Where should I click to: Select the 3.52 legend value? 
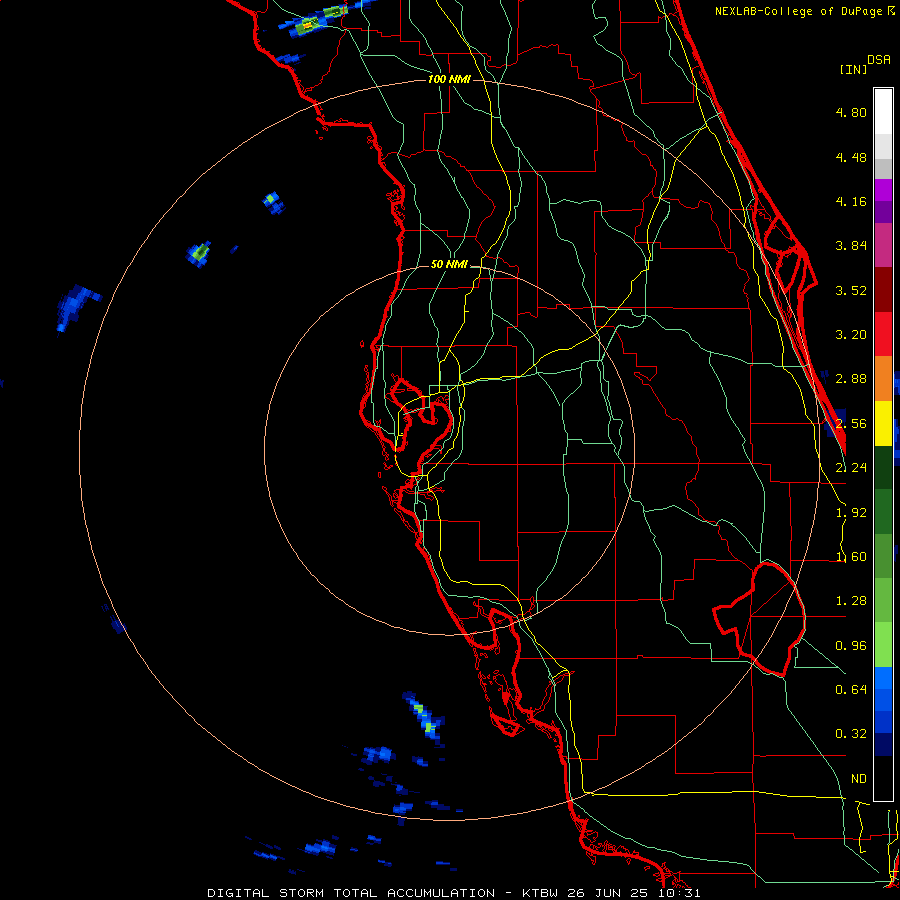[851, 290]
